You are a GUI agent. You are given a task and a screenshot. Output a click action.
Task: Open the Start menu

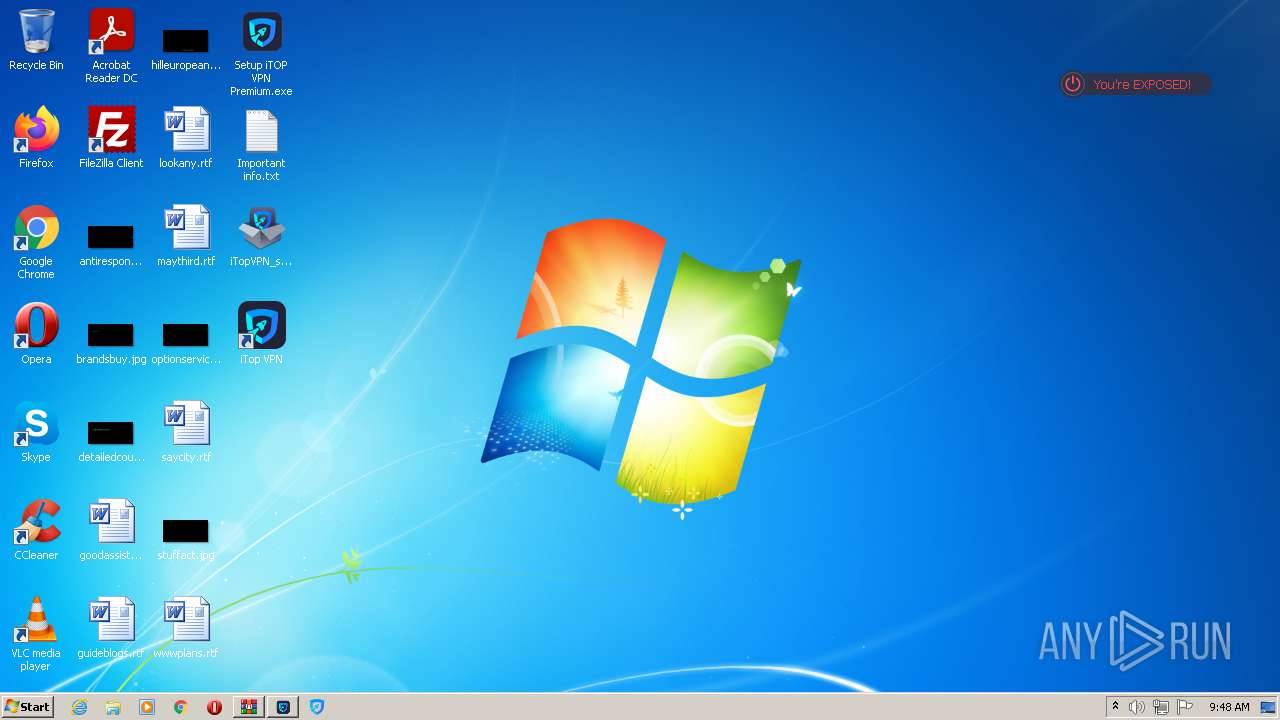point(27,706)
